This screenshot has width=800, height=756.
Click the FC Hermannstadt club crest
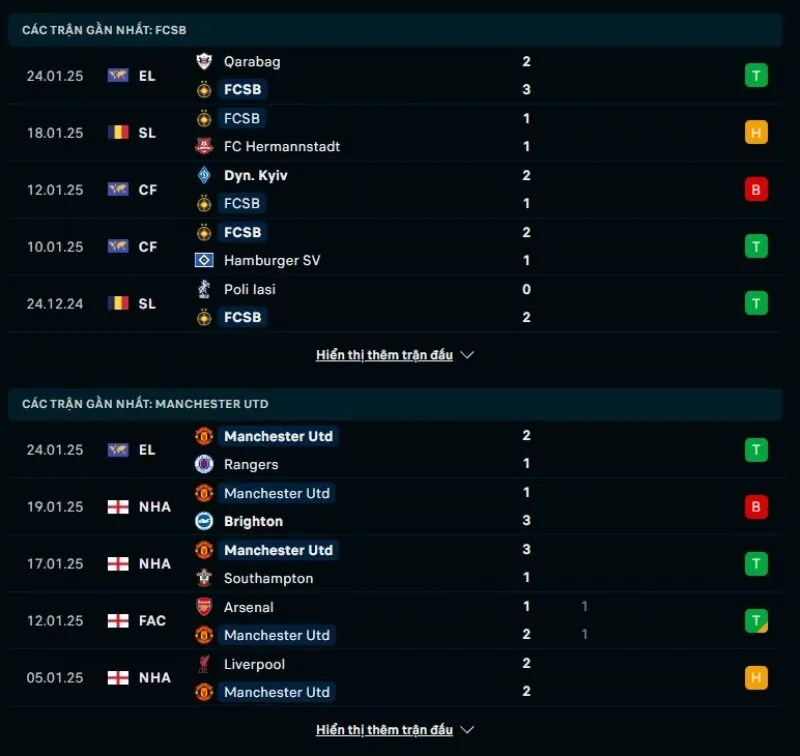pos(204,146)
